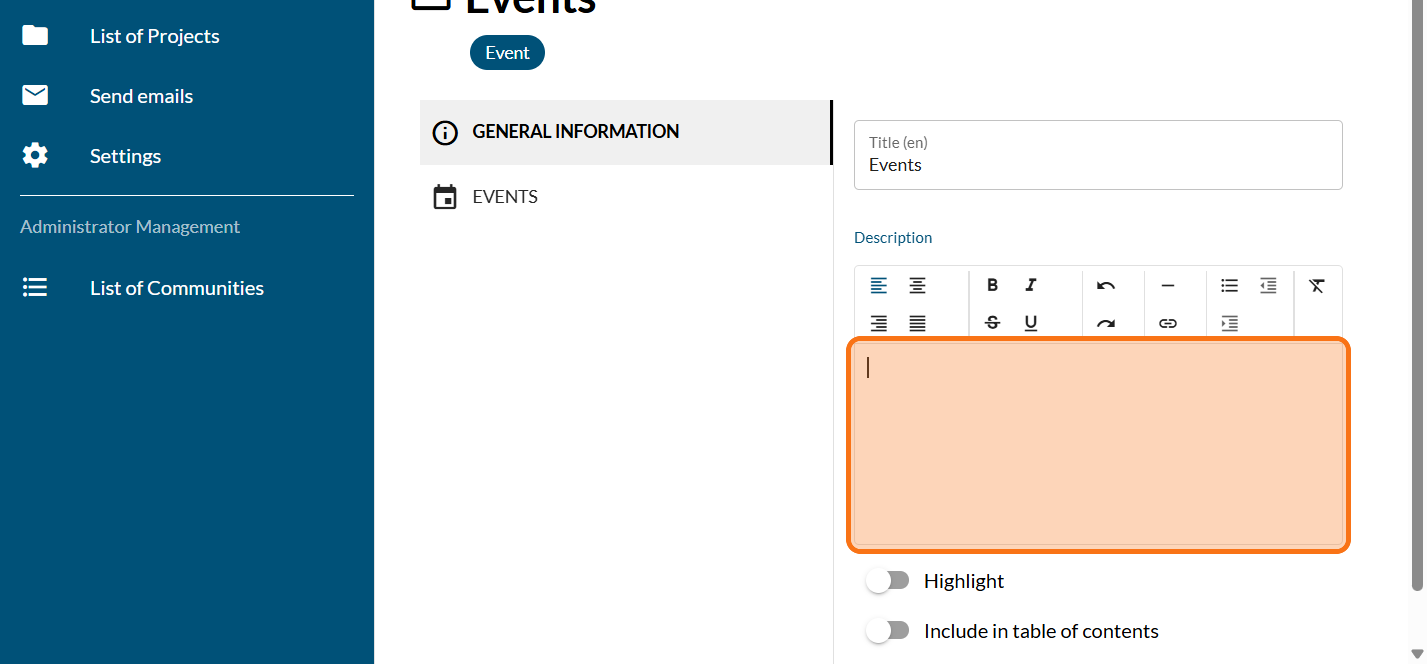Viewport: 1427px width, 664px height.
Task: Underline the selected text
Action: 1031,323
